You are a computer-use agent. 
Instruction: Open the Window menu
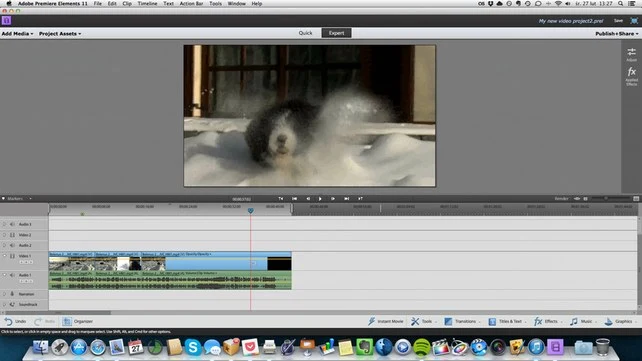point(237,3)
